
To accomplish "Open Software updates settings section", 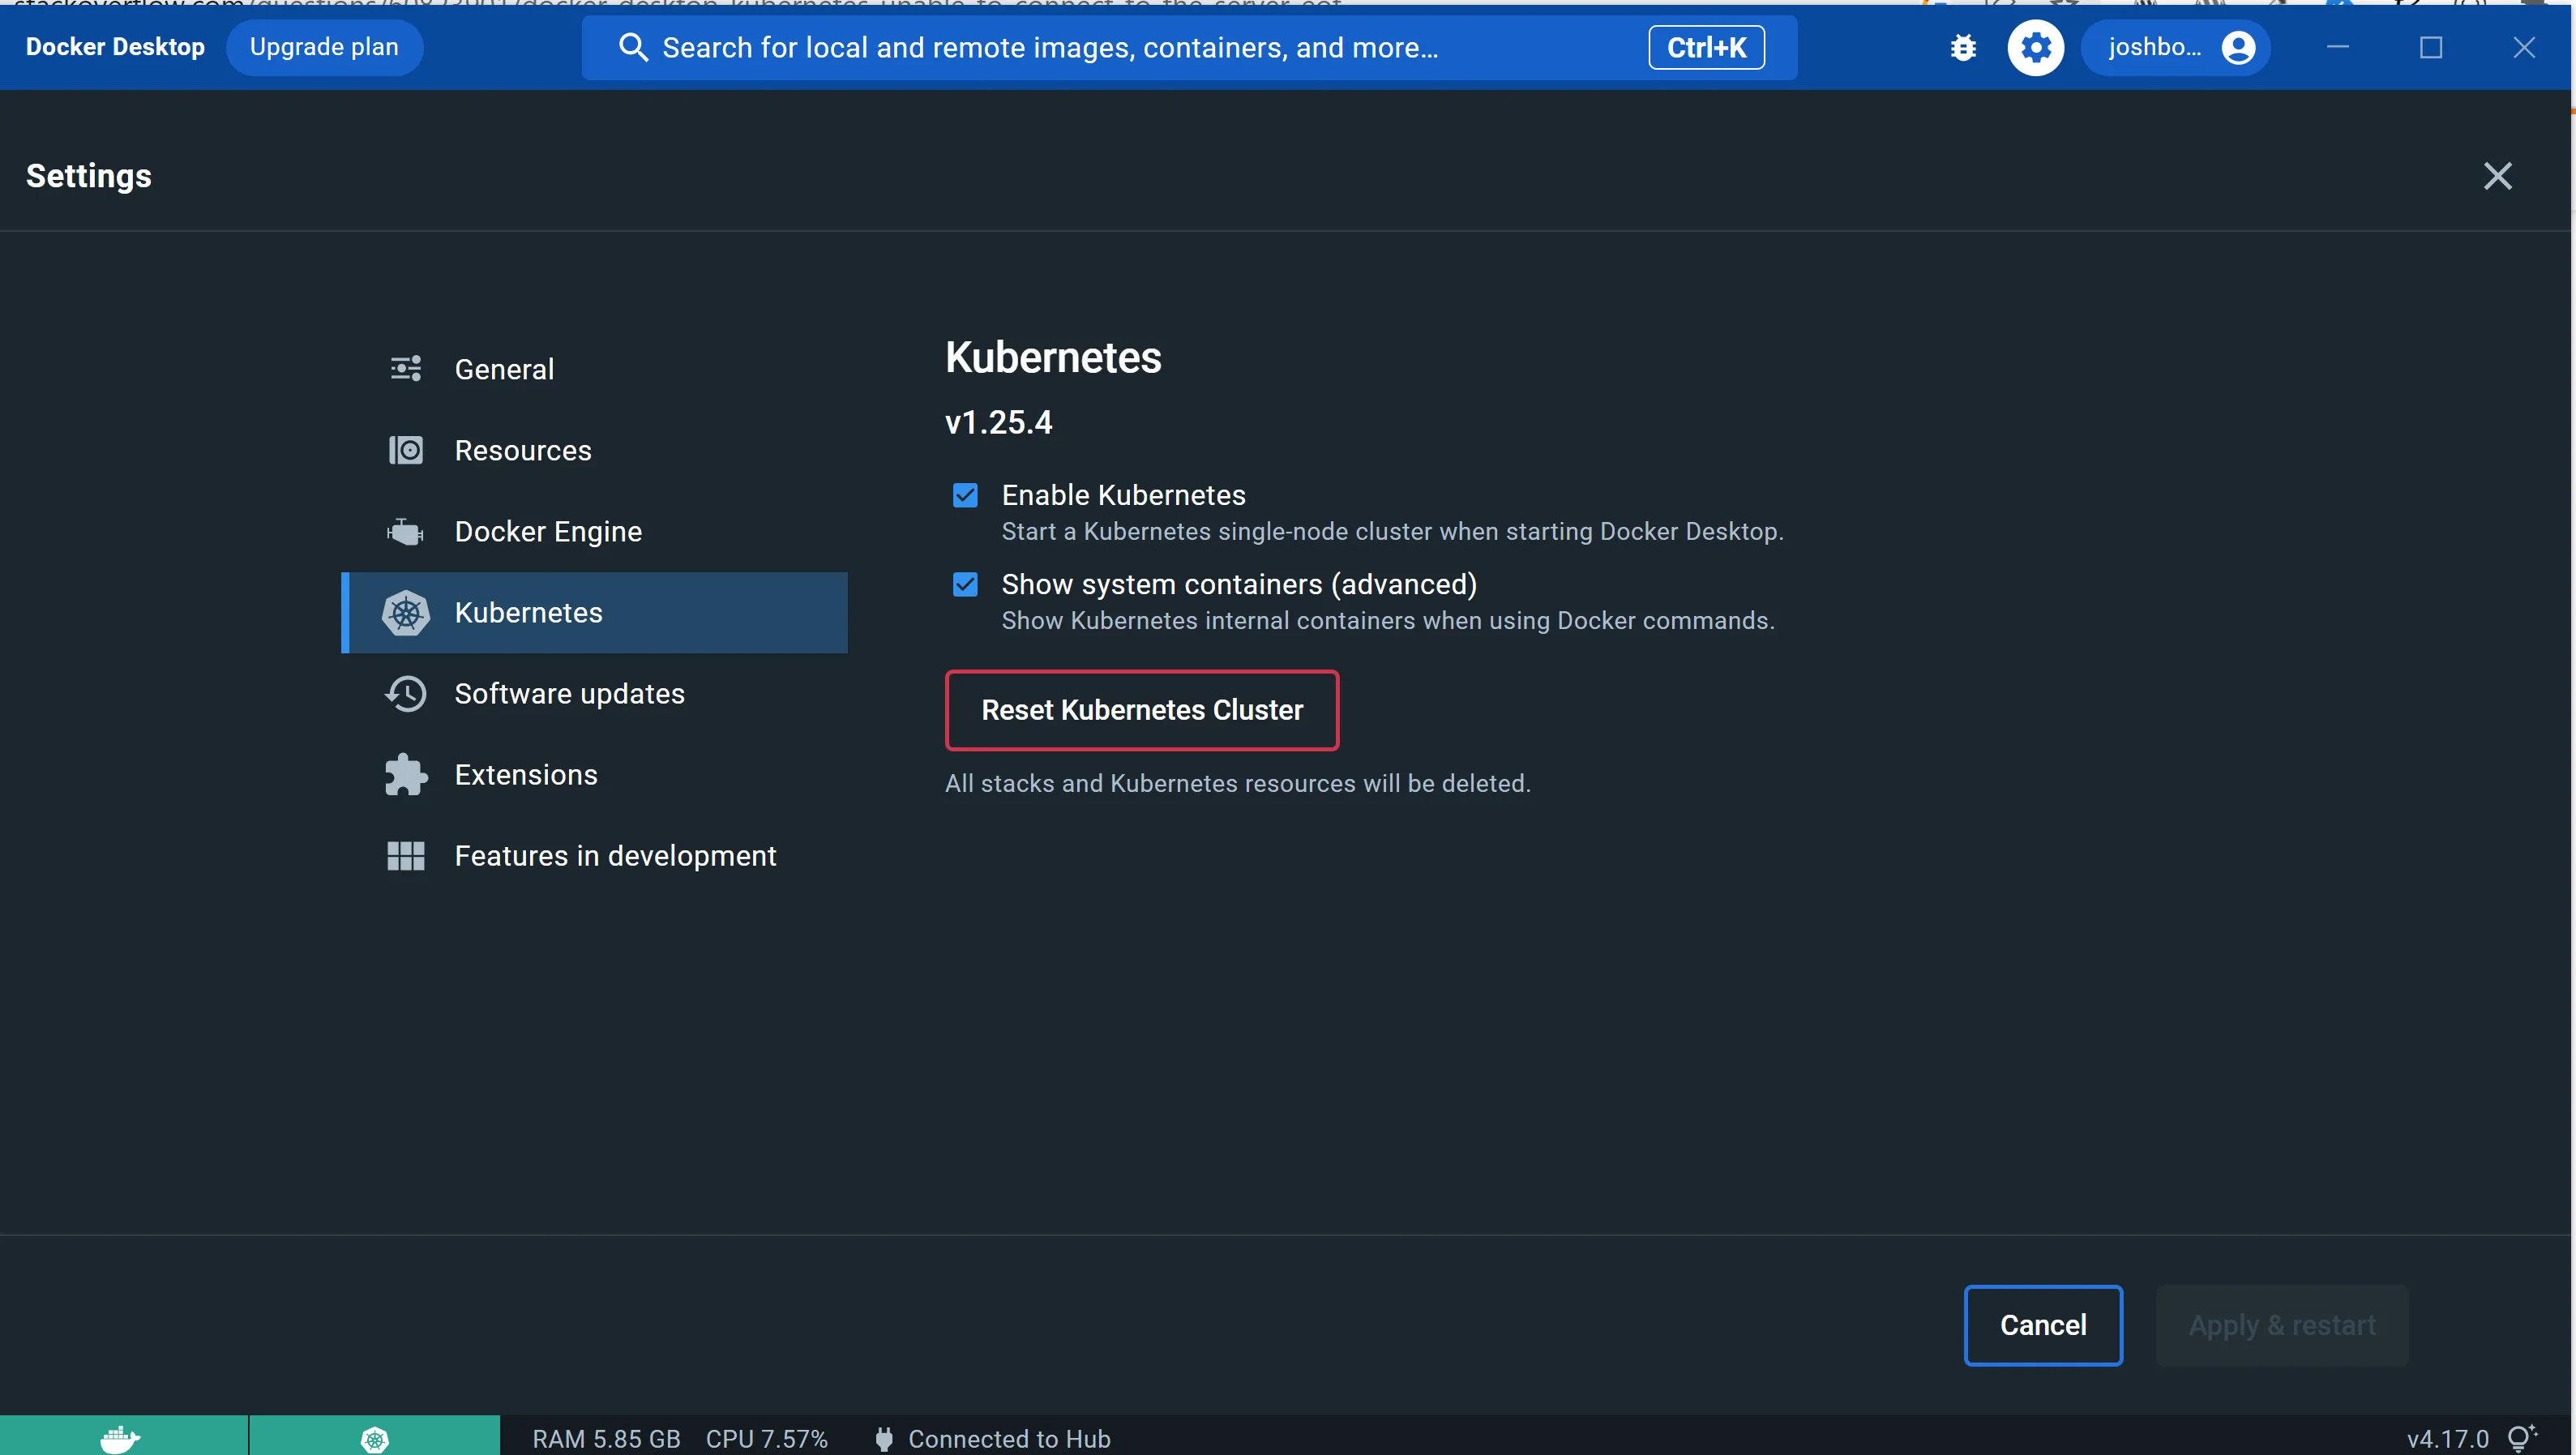I will coord(569,694).
